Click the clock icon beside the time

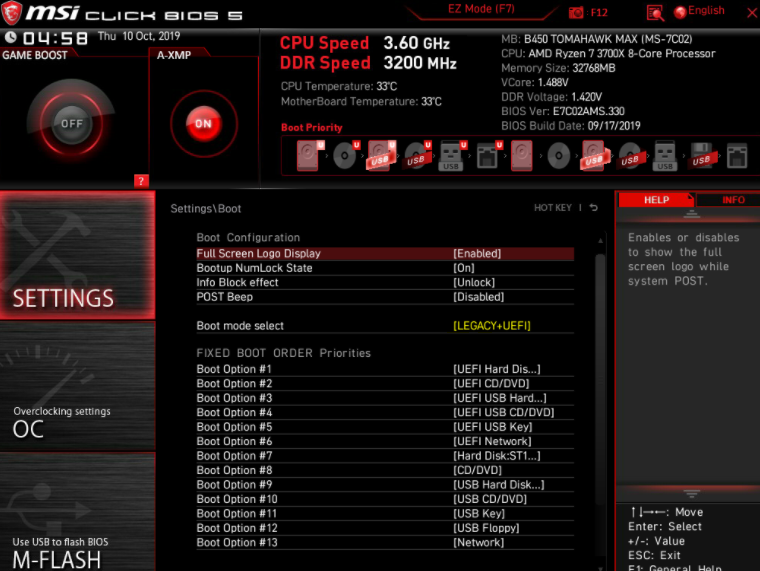(x=11, y=37)
